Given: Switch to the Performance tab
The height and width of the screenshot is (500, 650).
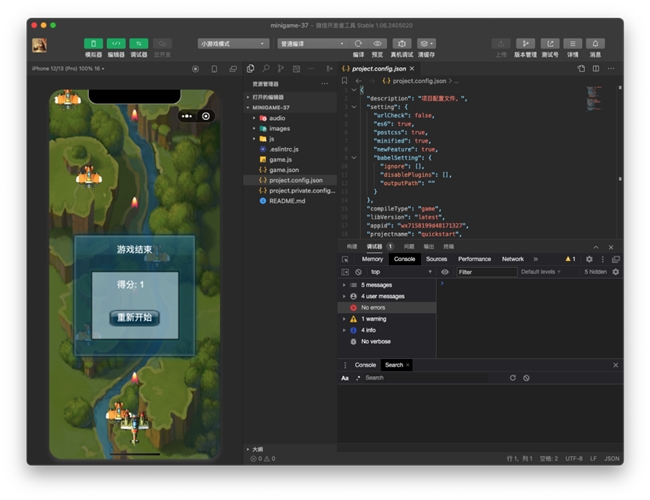Looking at the screenshot, I should click(474, 259).
